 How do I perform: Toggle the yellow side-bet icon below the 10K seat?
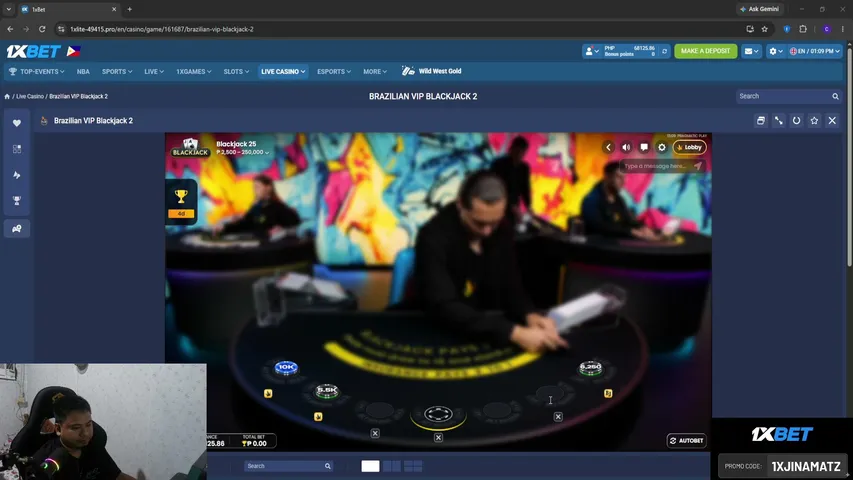point(268,393)
